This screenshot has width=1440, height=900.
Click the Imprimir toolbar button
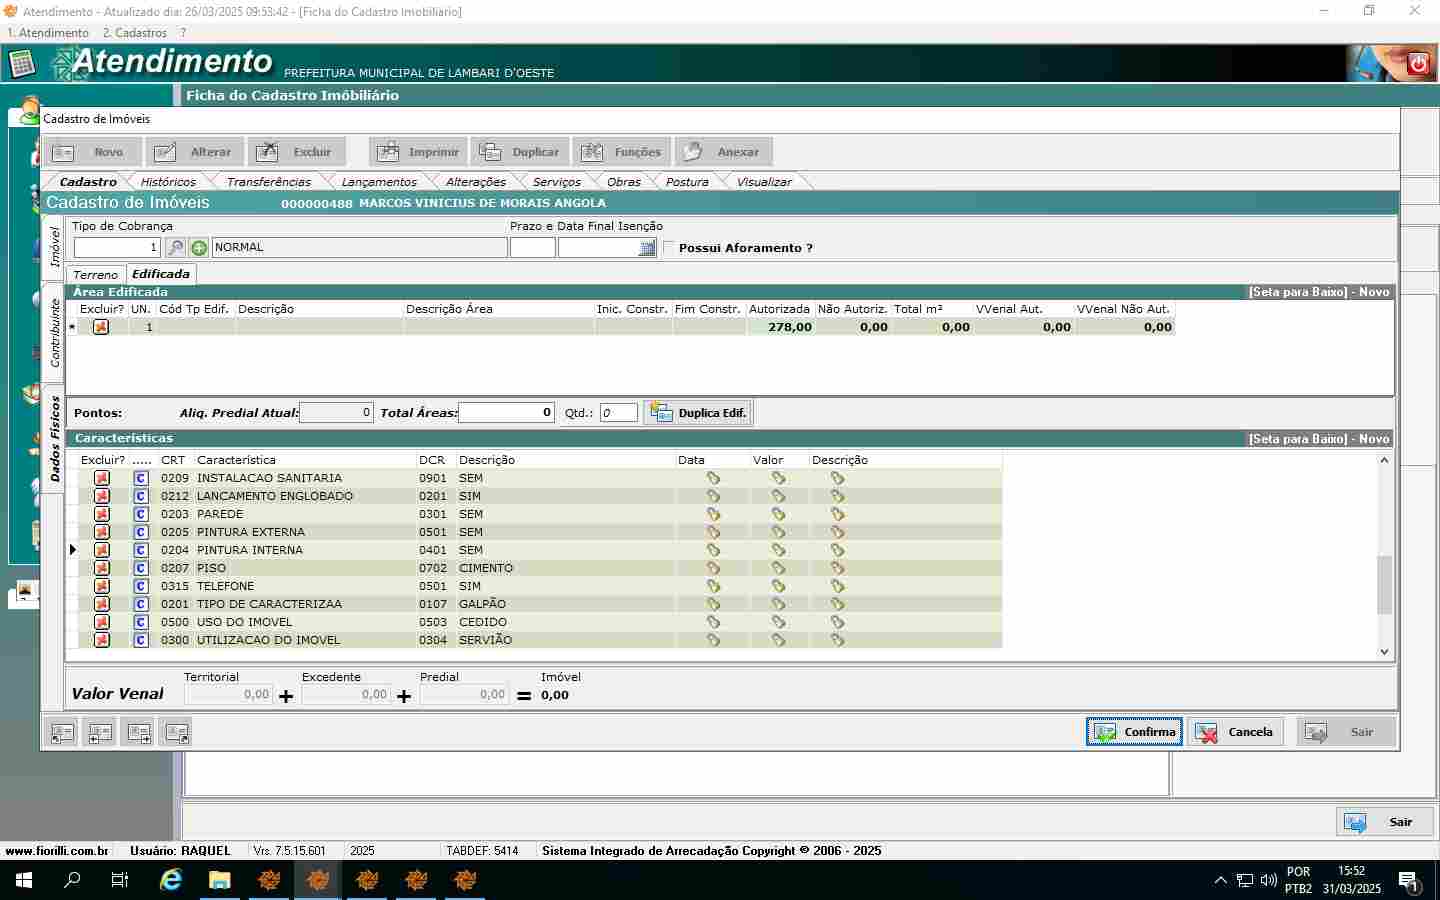click(418, 152)
